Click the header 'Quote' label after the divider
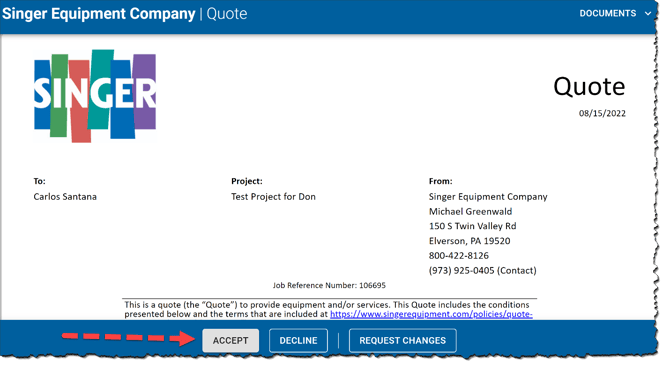Viewport: 670px width, 369px height. (227, 14)
